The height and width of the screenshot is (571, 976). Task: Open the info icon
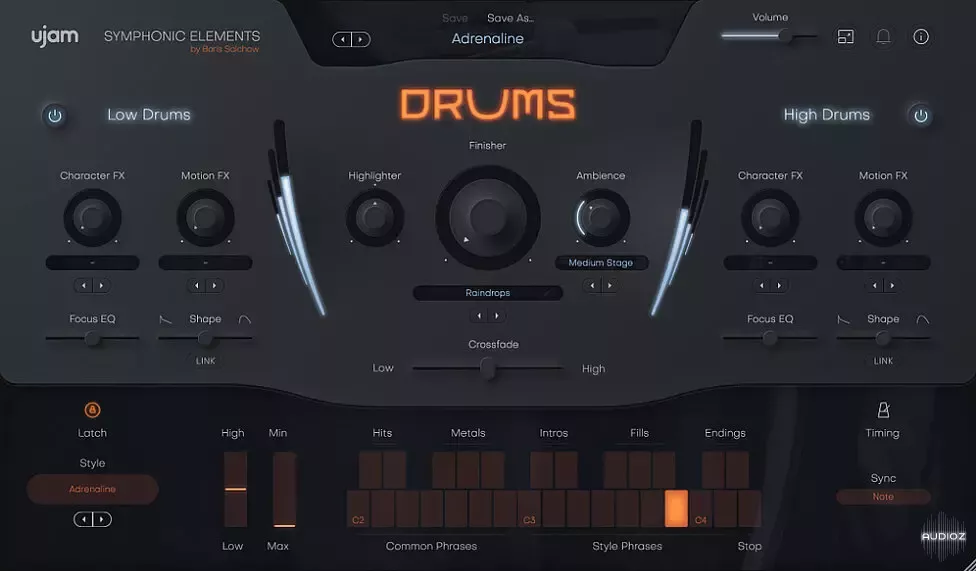(921, 37)
